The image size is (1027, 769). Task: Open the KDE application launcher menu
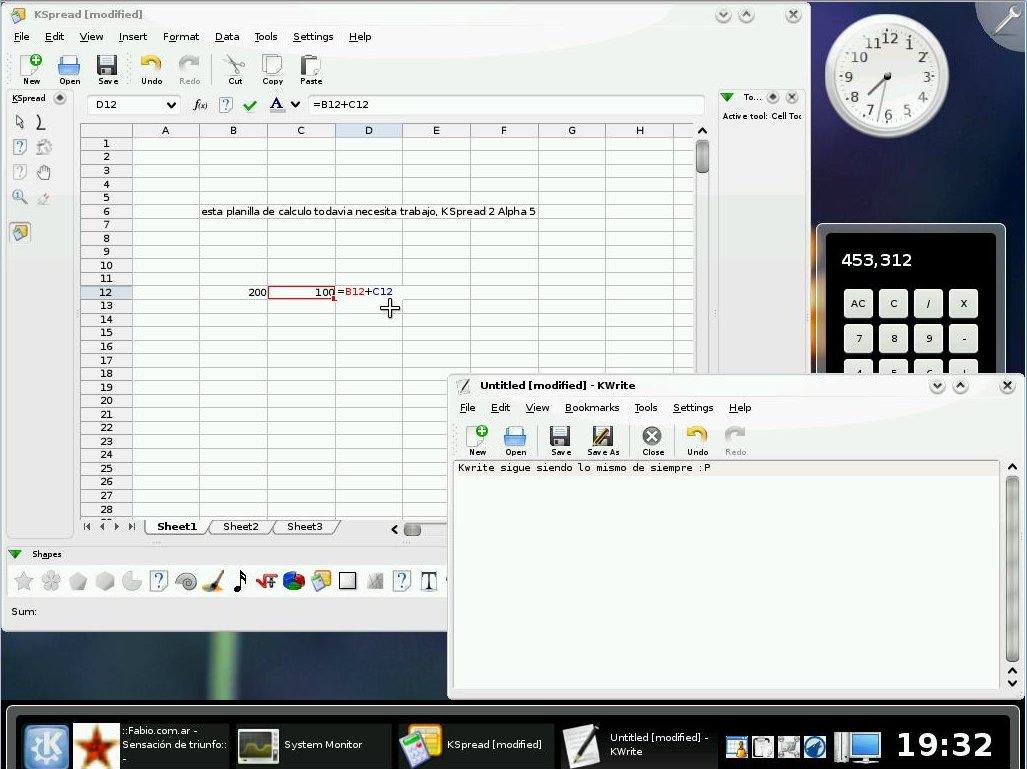pyautogui.click(x=46, y=745)
